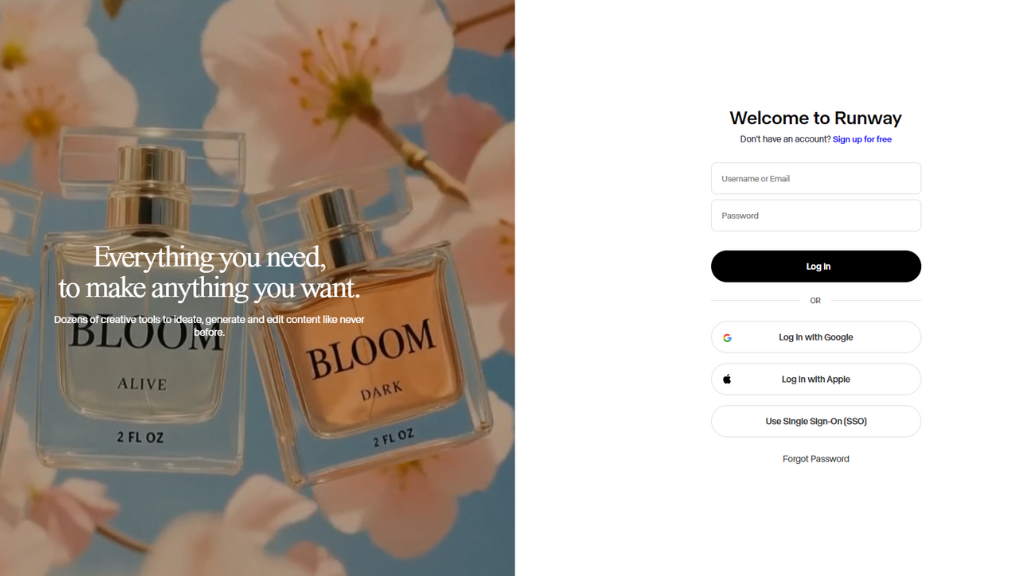Click the 2 FL OZ label on DARK bottle
Image resolution: width=1024 pixels, height=576 pixels.
tap(393, 438)
